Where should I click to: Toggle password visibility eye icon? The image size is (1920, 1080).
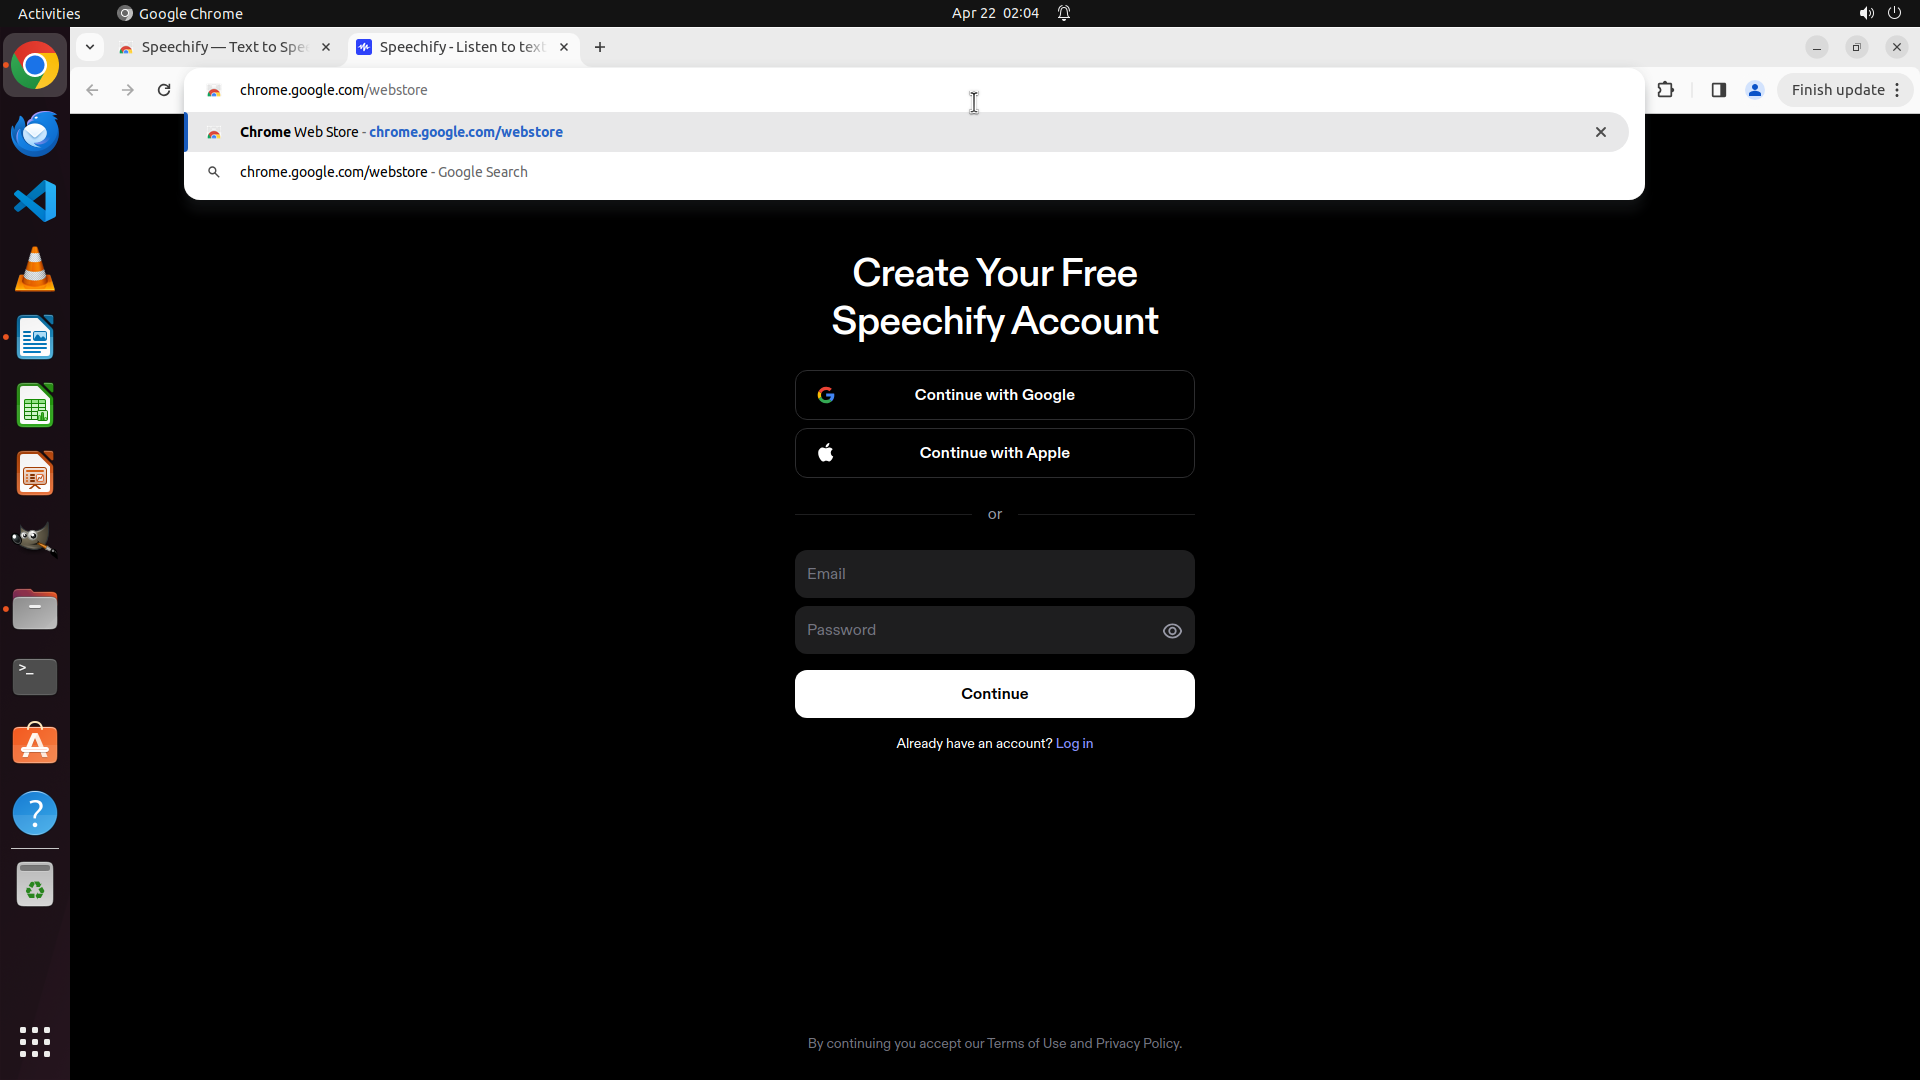click(x=1172, y=631)
